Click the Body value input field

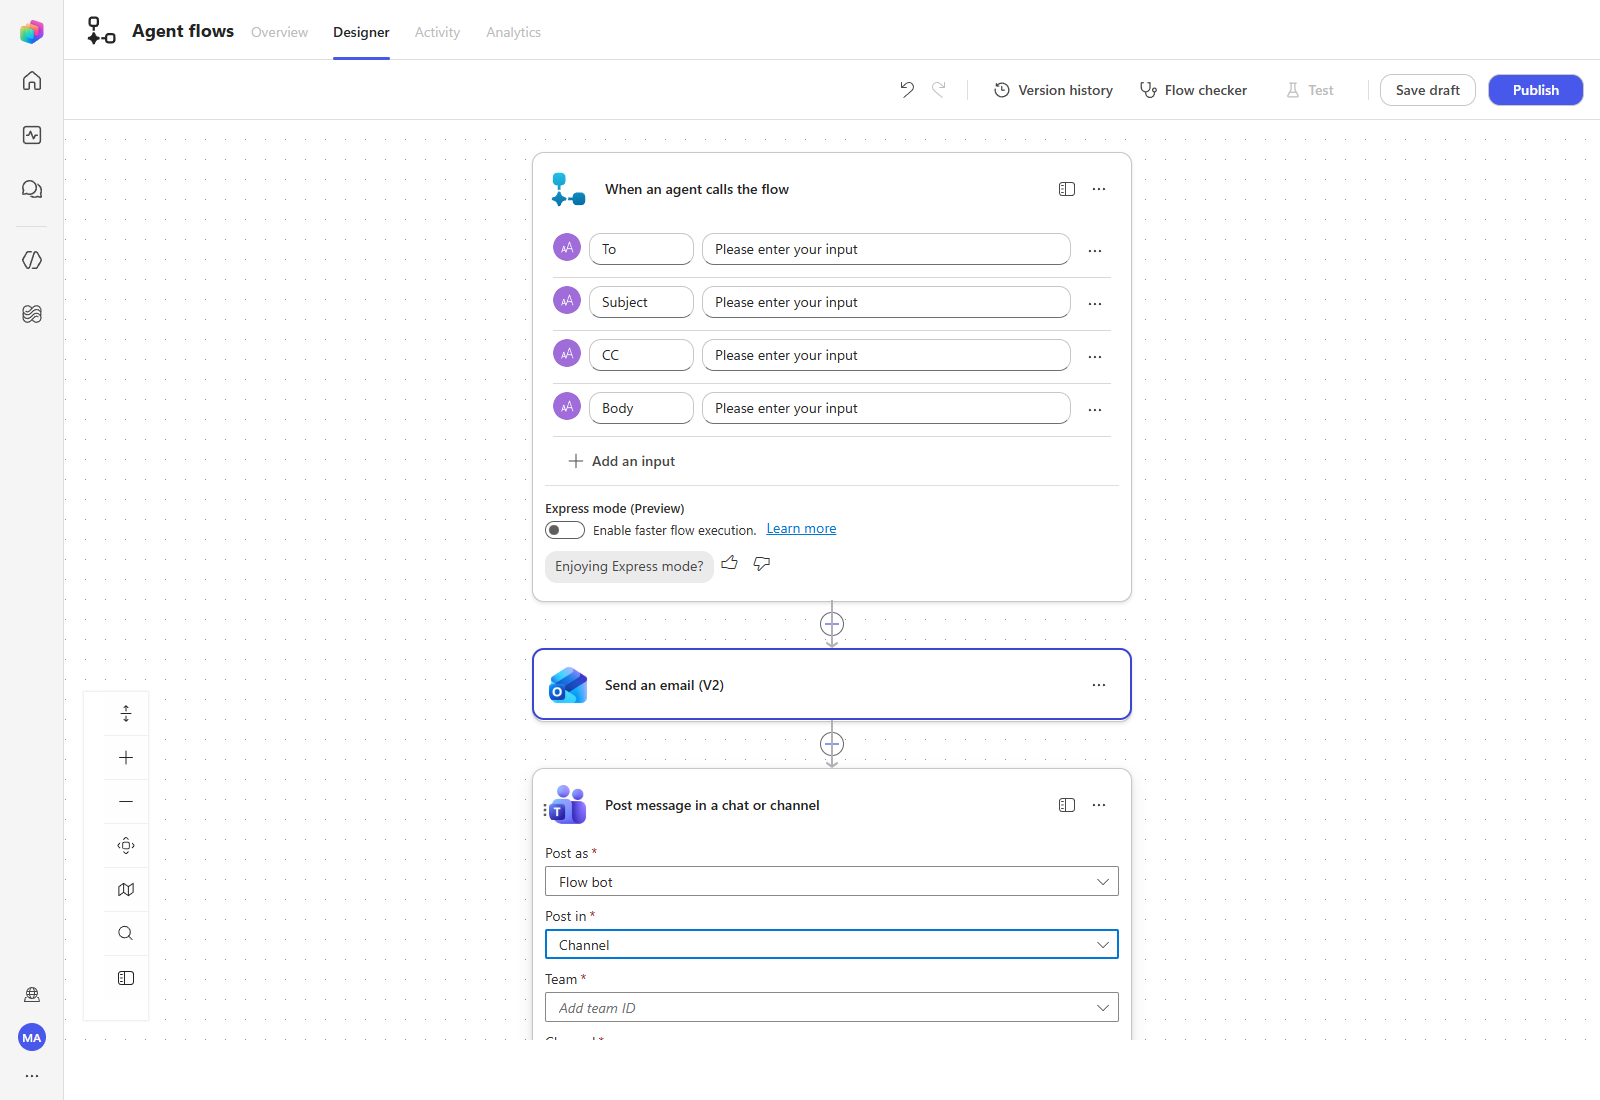pos(886,408)
